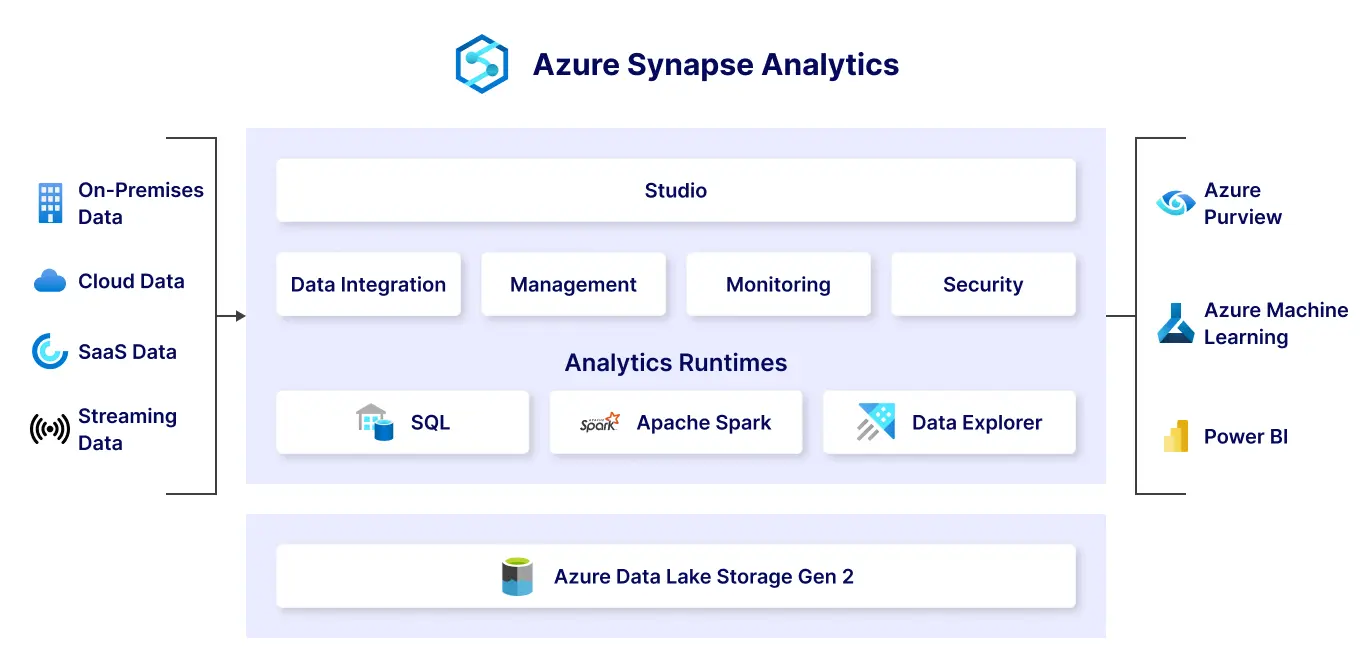Screen dimensions: 1365x668
Task: Click the Azure Machine Learning flask icon
Action: [1175, 324]
